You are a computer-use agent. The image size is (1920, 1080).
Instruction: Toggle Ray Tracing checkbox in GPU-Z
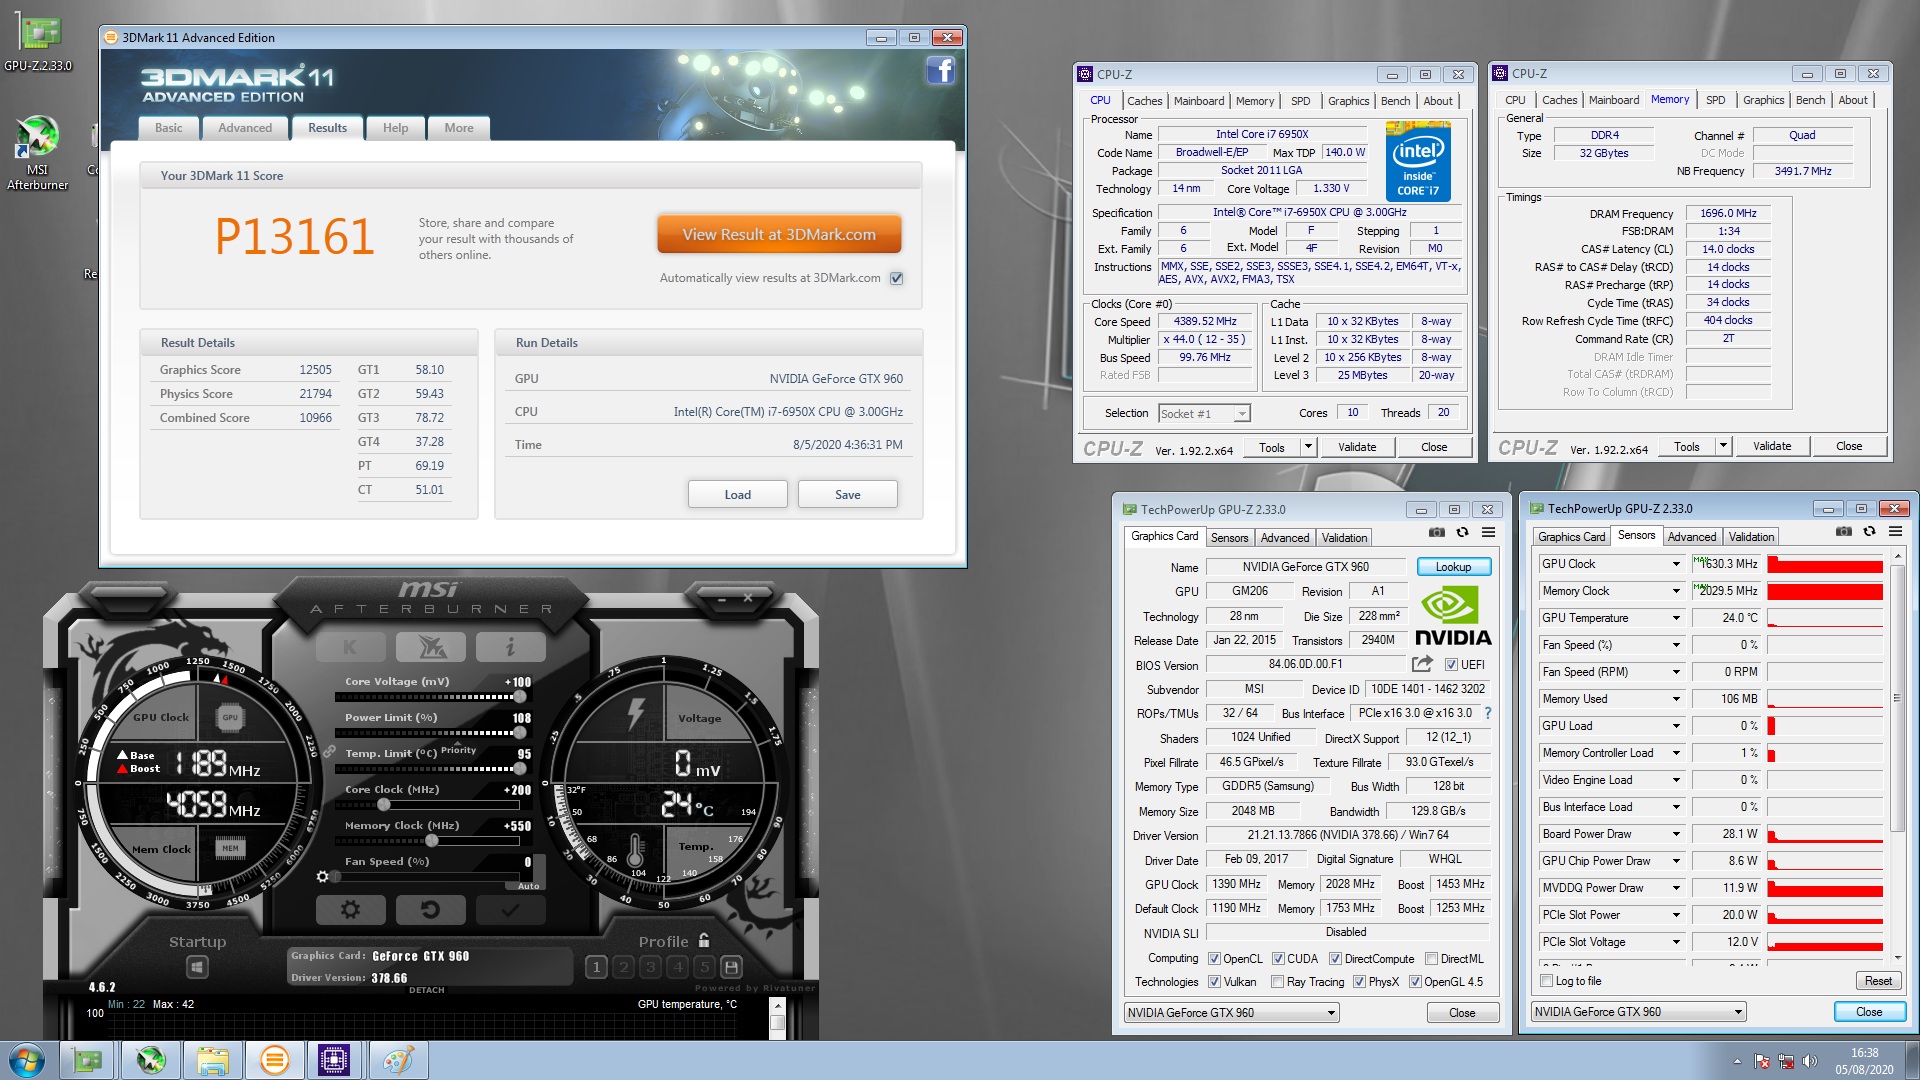(1277, 982)
